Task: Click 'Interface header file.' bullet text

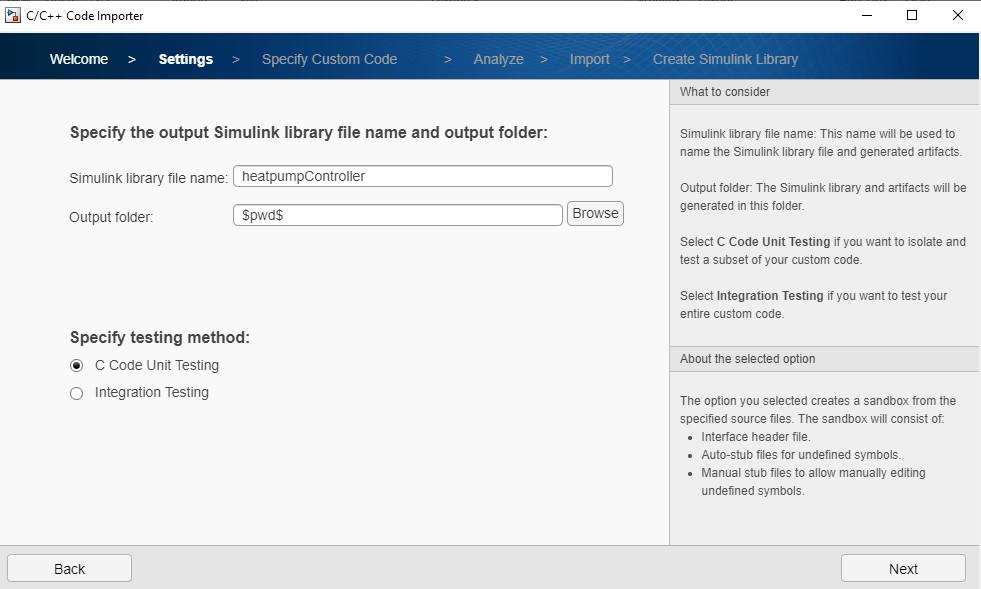Action: [756, 437]
